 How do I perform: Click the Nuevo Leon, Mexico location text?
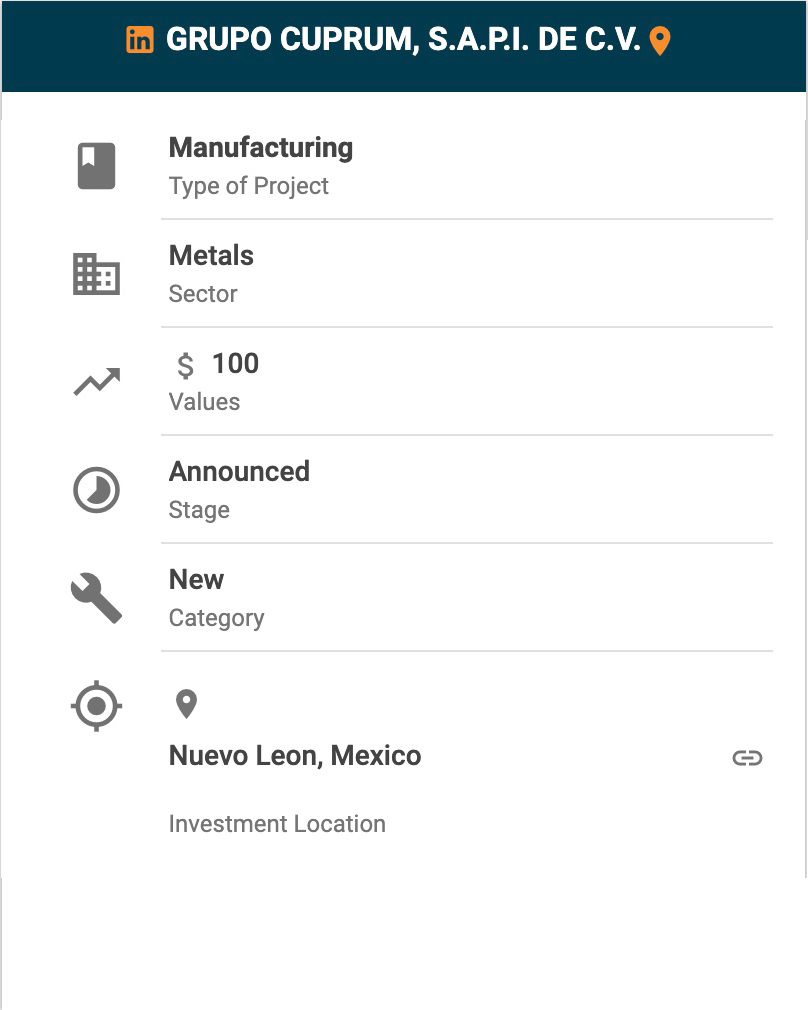295,756
